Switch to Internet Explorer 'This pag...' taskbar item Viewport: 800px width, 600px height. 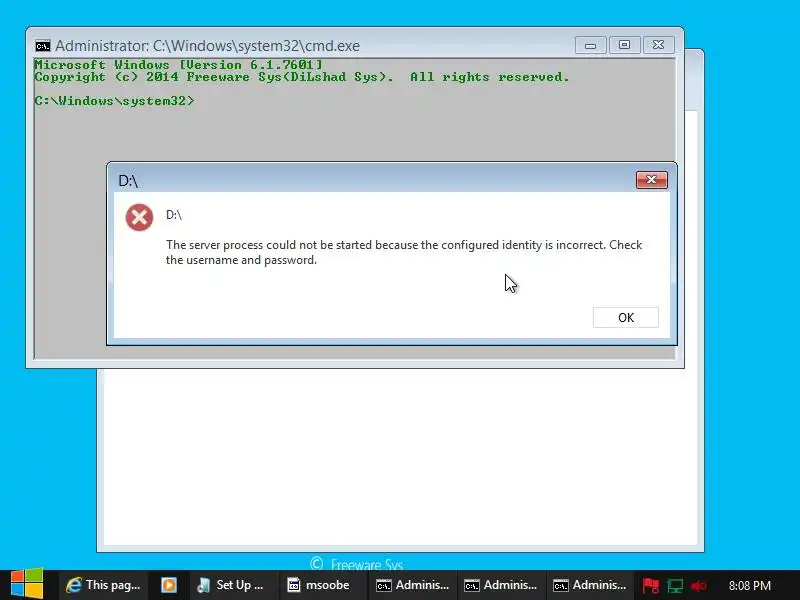point(103,585)
